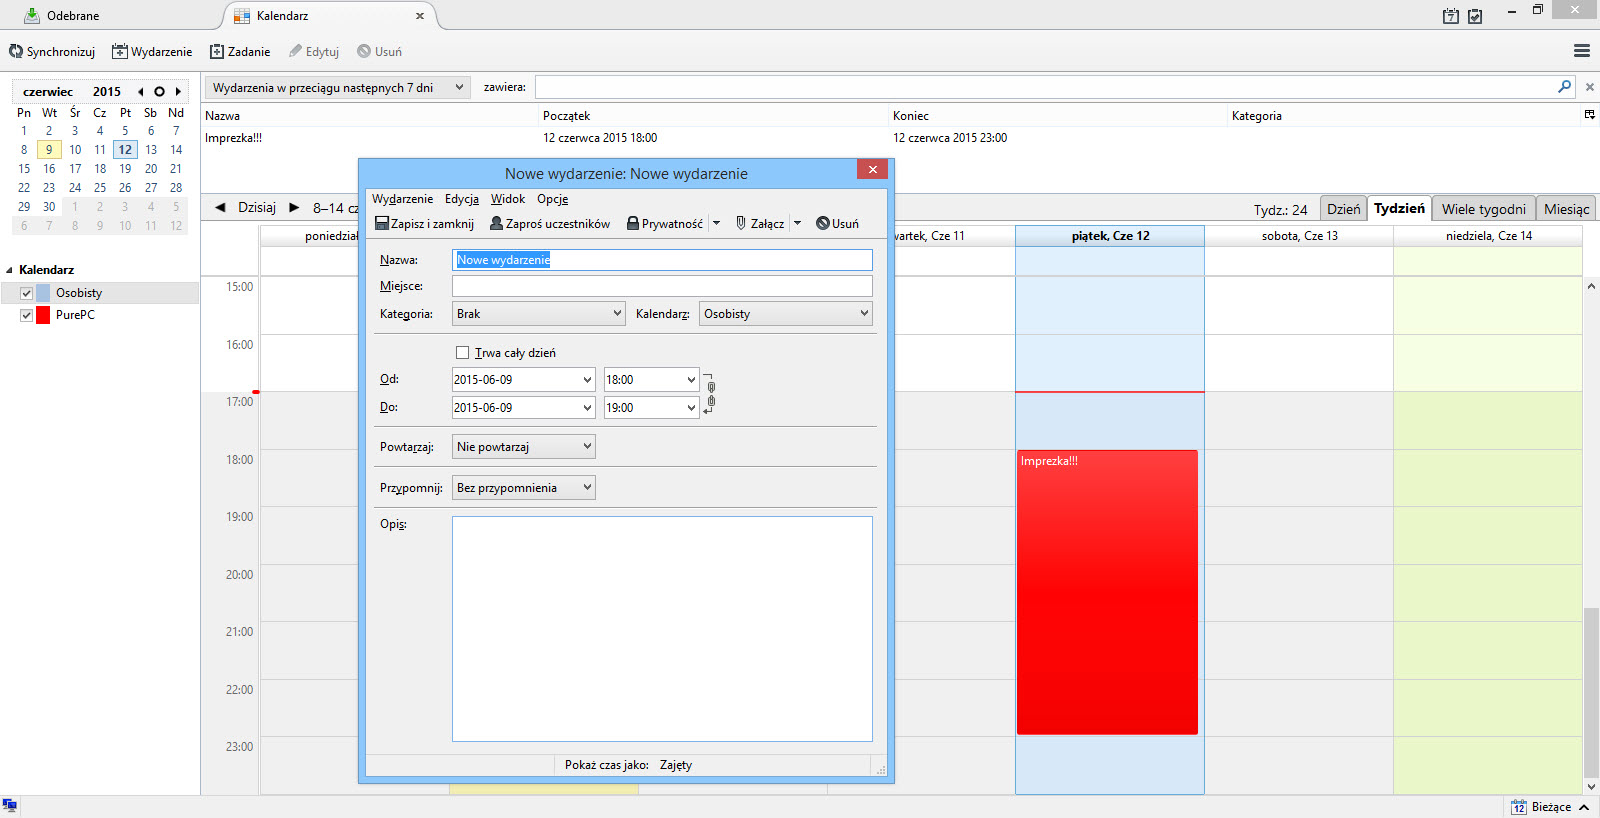Click Usuń icon in event dialog
The height and width of the screenshot is (818, 1600).
coord(823,223)
